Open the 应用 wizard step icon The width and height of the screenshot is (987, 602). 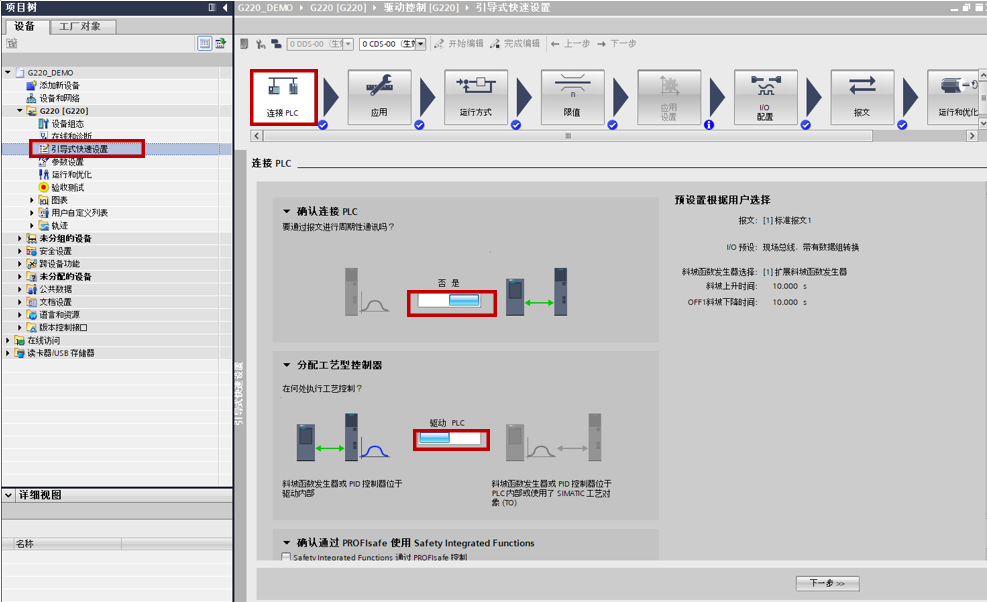coord(379,97)
